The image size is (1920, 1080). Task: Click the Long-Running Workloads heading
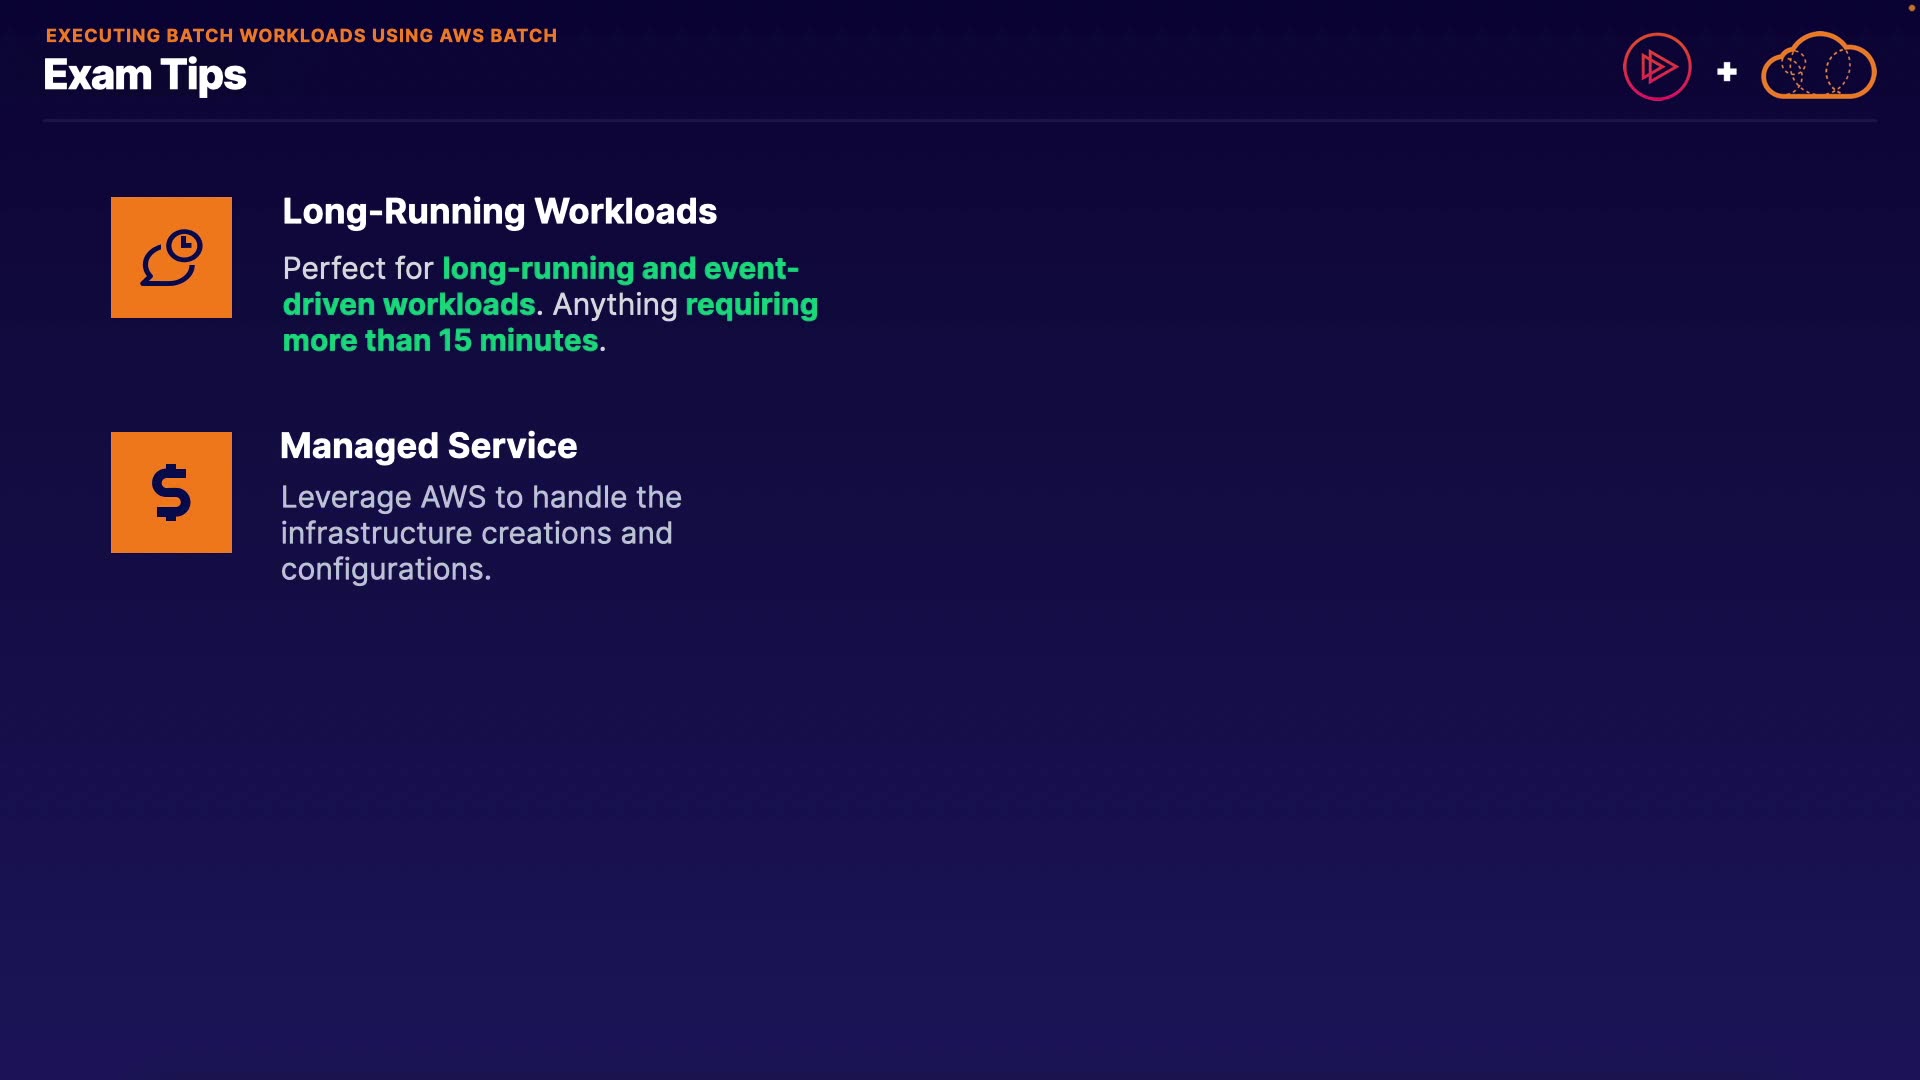tap(499, 212)
